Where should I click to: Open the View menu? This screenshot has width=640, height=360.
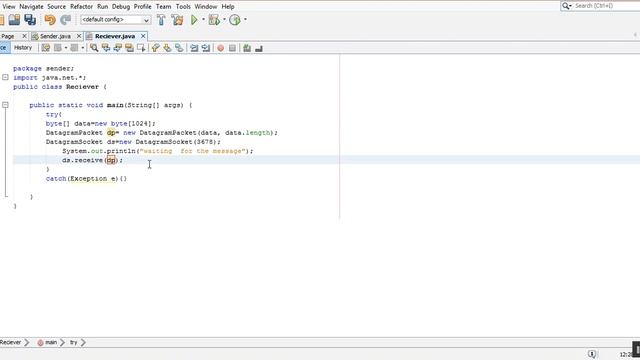[x=9, y=7]
